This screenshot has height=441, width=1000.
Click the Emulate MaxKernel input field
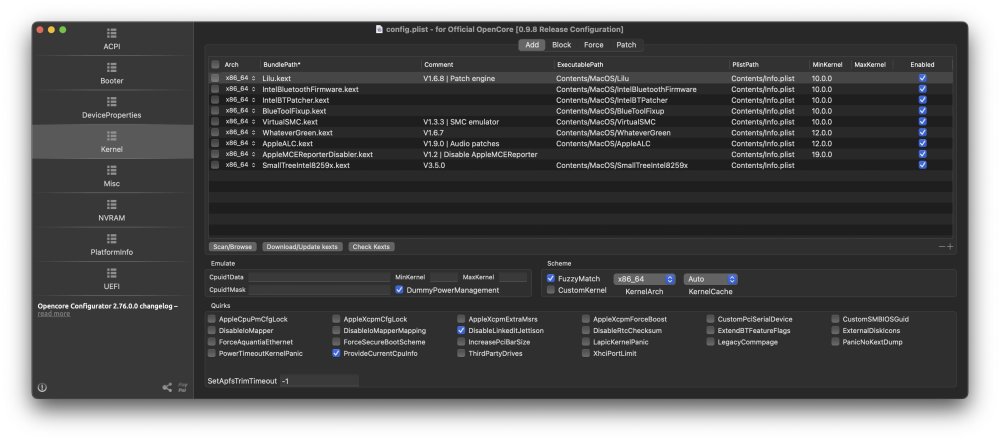(513, 277)
